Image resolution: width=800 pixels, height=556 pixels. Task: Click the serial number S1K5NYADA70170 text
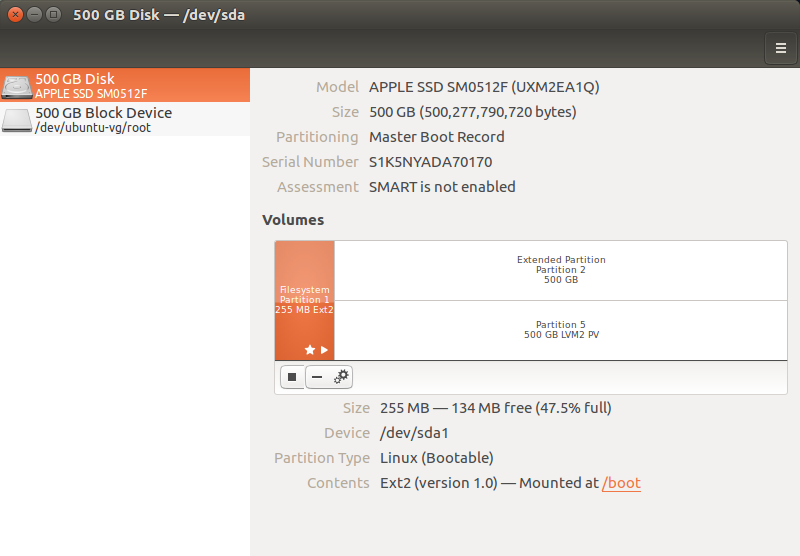(430, 162)
